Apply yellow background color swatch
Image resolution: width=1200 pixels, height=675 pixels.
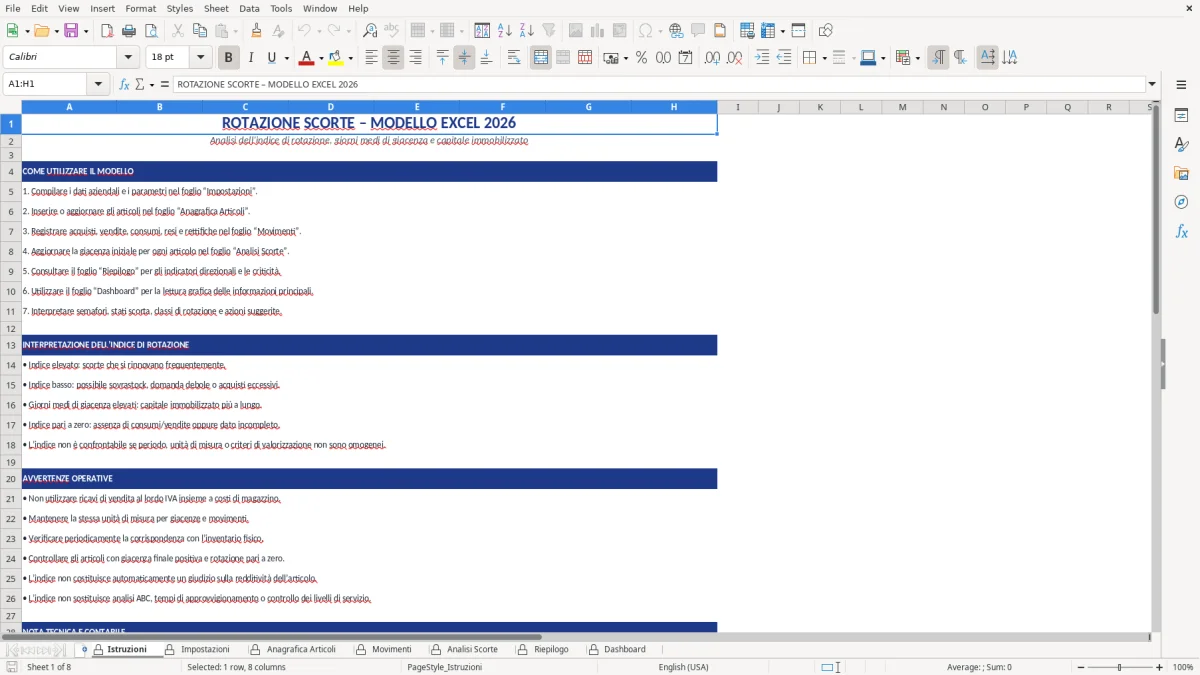[x=336, y=58]
